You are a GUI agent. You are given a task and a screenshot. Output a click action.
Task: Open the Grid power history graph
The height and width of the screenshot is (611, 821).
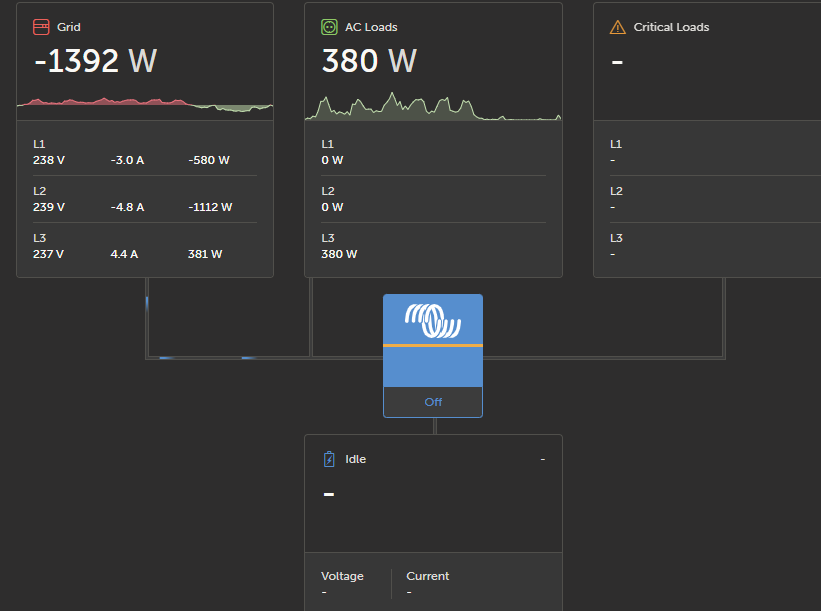pos(145,105)
